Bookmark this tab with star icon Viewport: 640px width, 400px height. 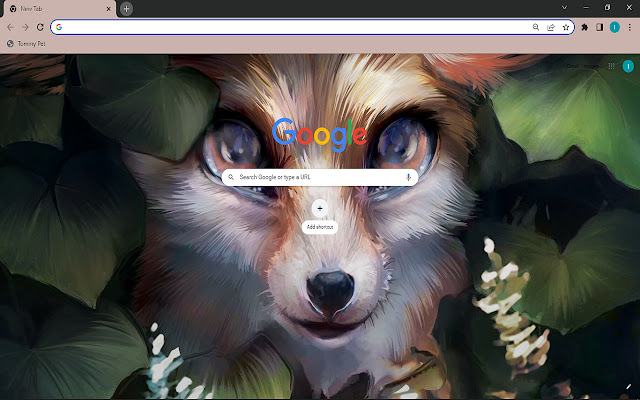(x=566, y=27)
